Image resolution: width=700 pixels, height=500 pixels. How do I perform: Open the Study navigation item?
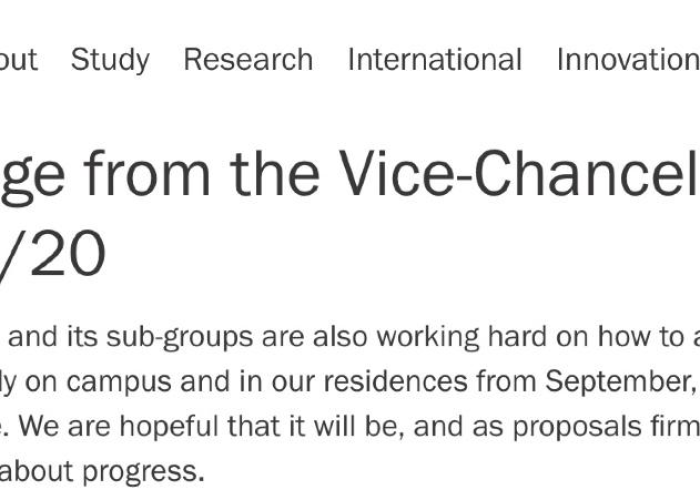coord(110,60)
